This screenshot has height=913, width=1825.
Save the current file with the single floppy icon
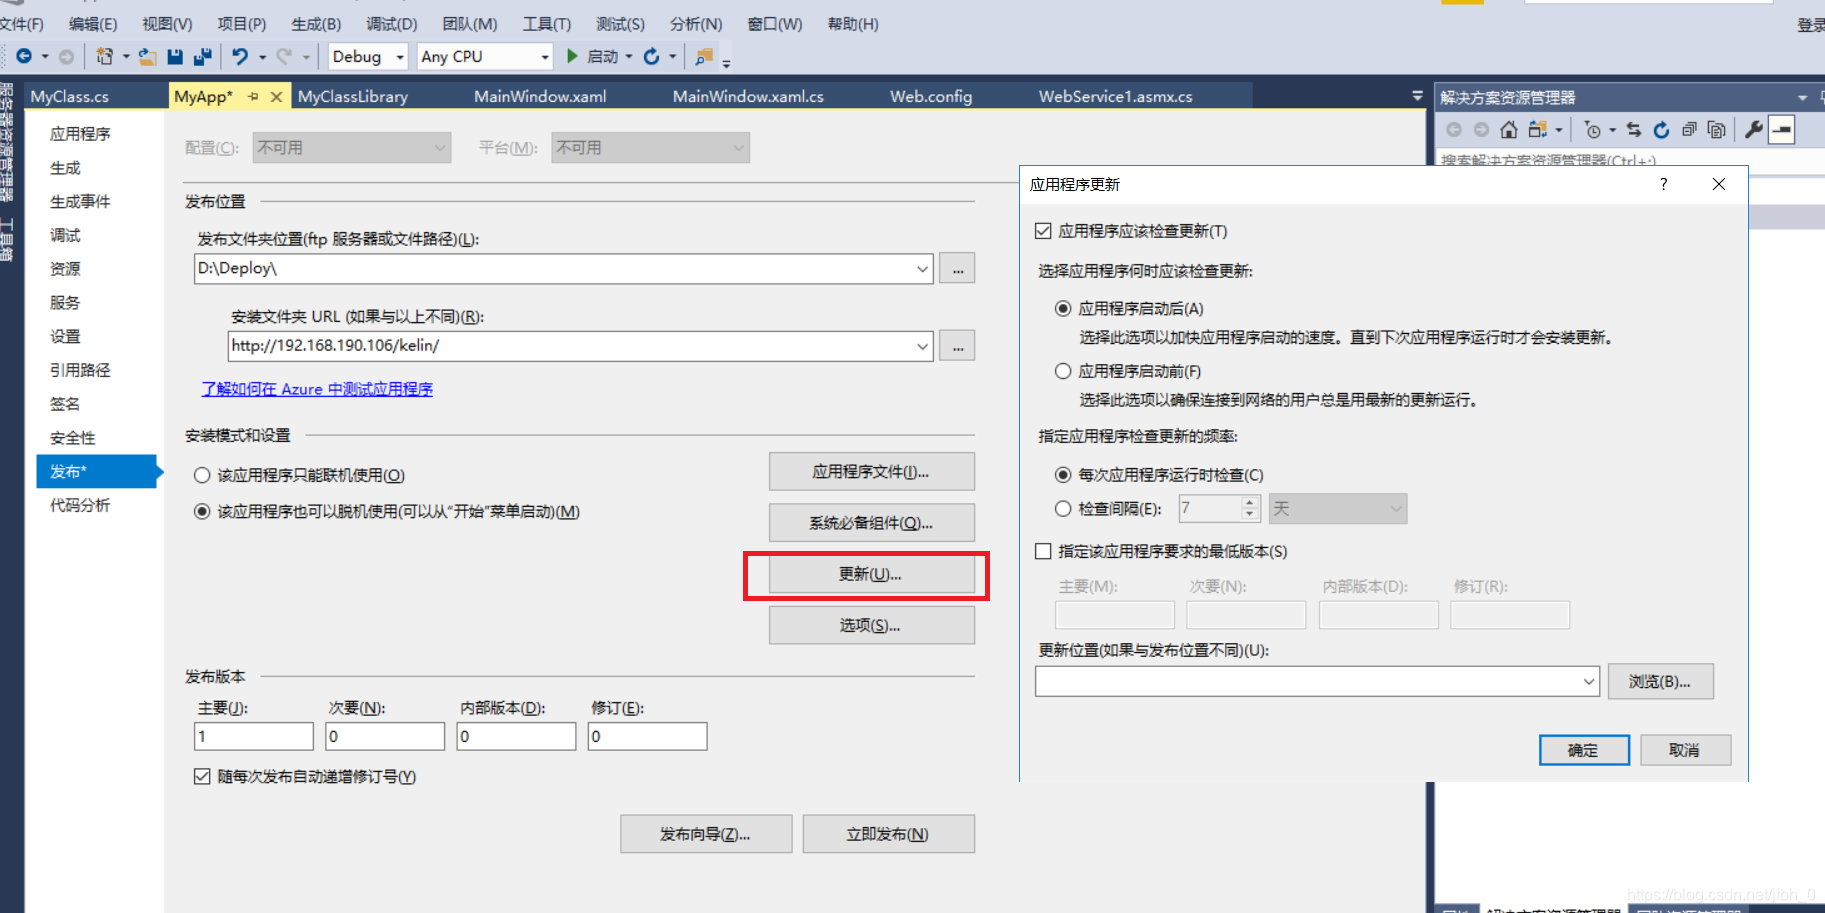[x=175, y=57]
